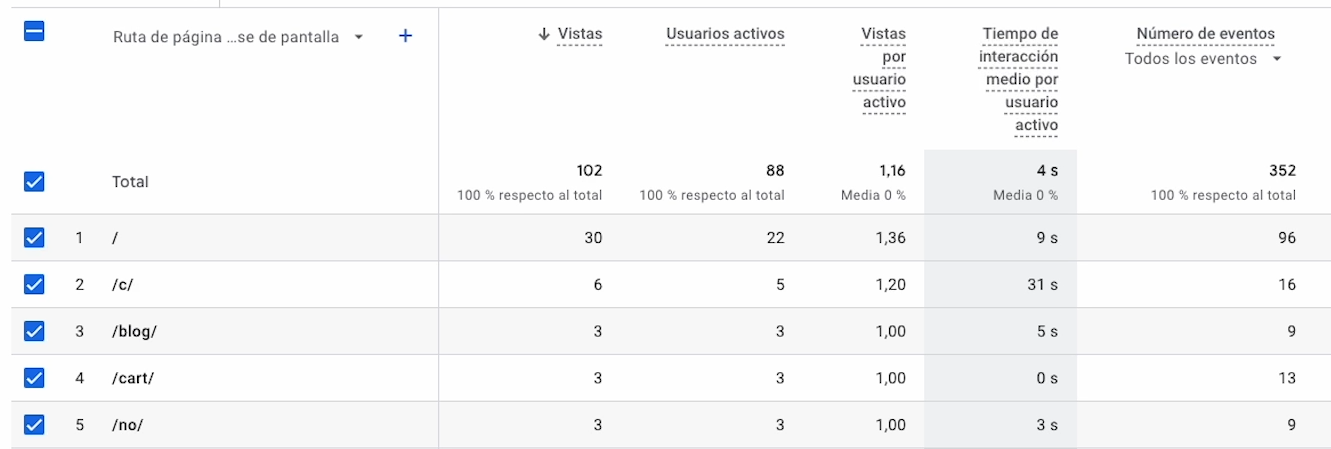Toggle the /cart/ row checkbox
Screen dimensions: 1331x449
34,378
